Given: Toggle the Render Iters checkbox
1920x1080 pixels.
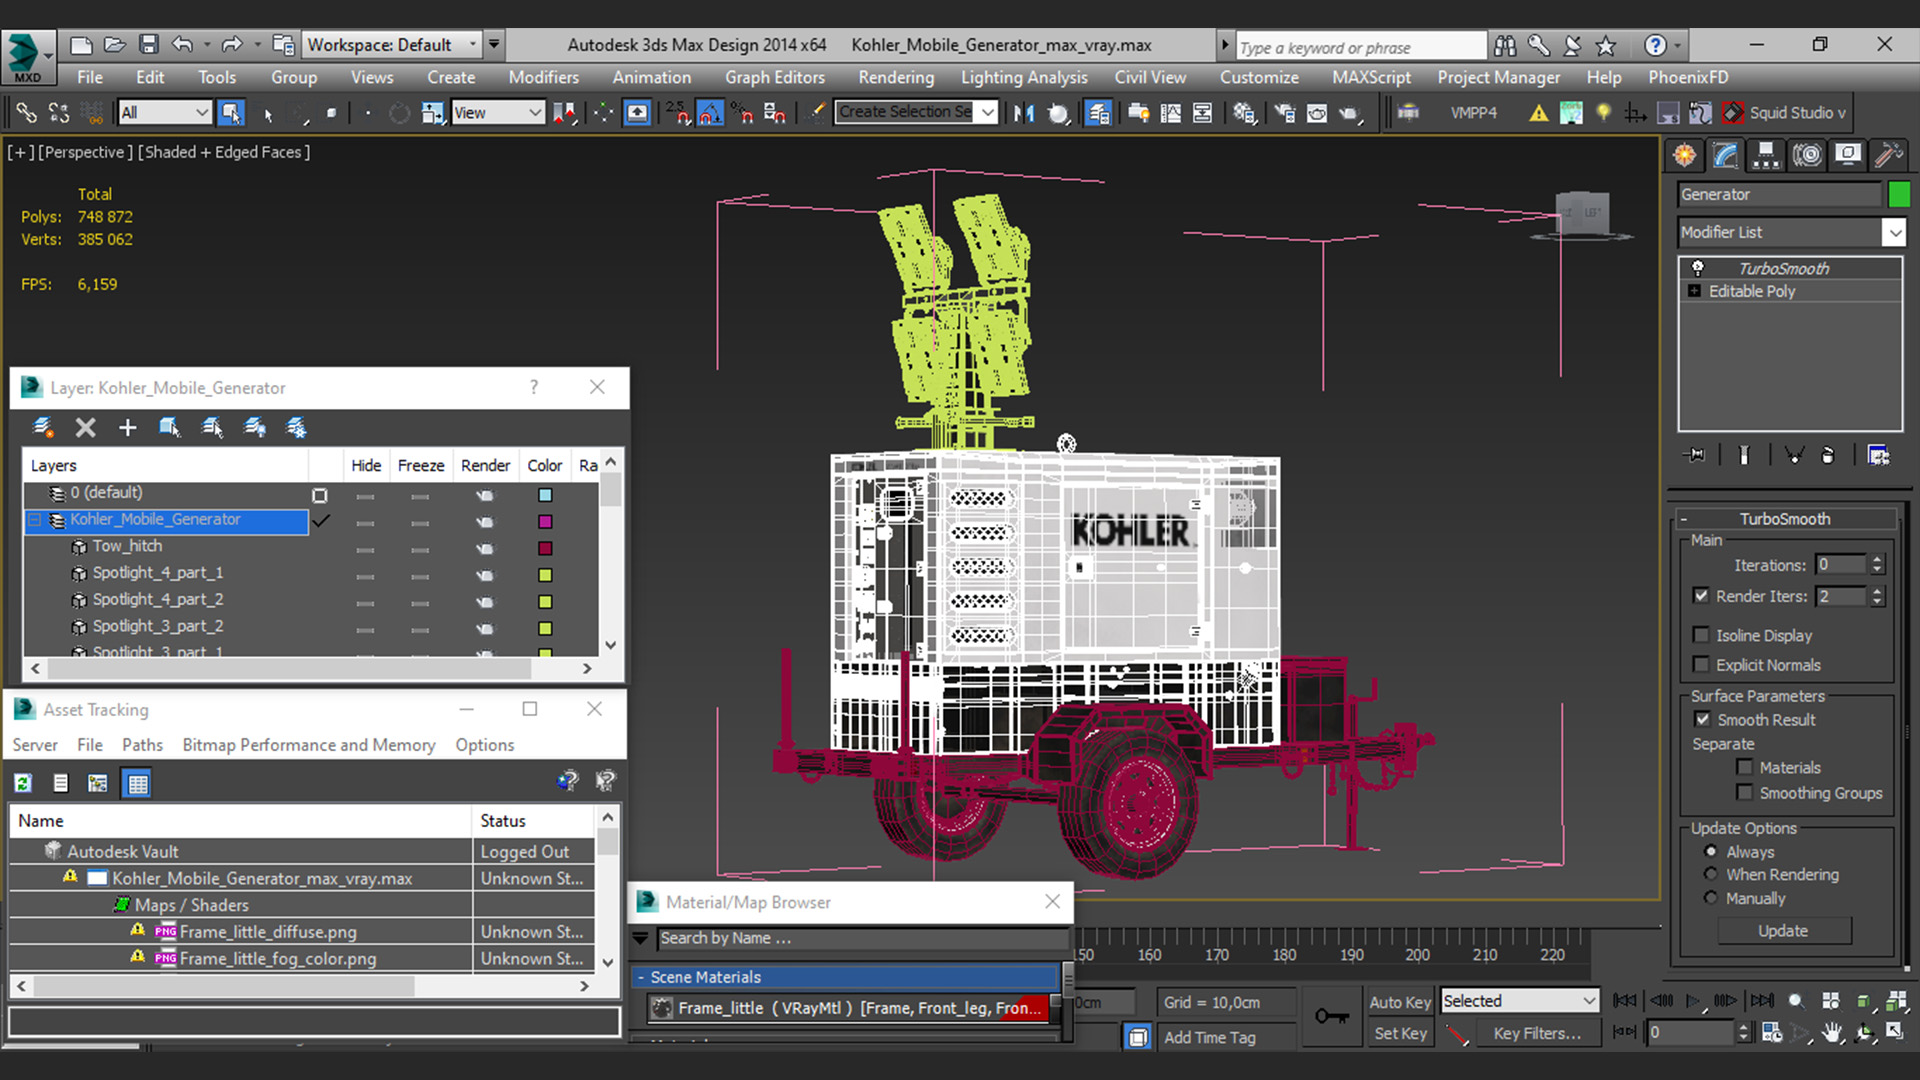Looking at the screenshot, I should click(1701, 595).
